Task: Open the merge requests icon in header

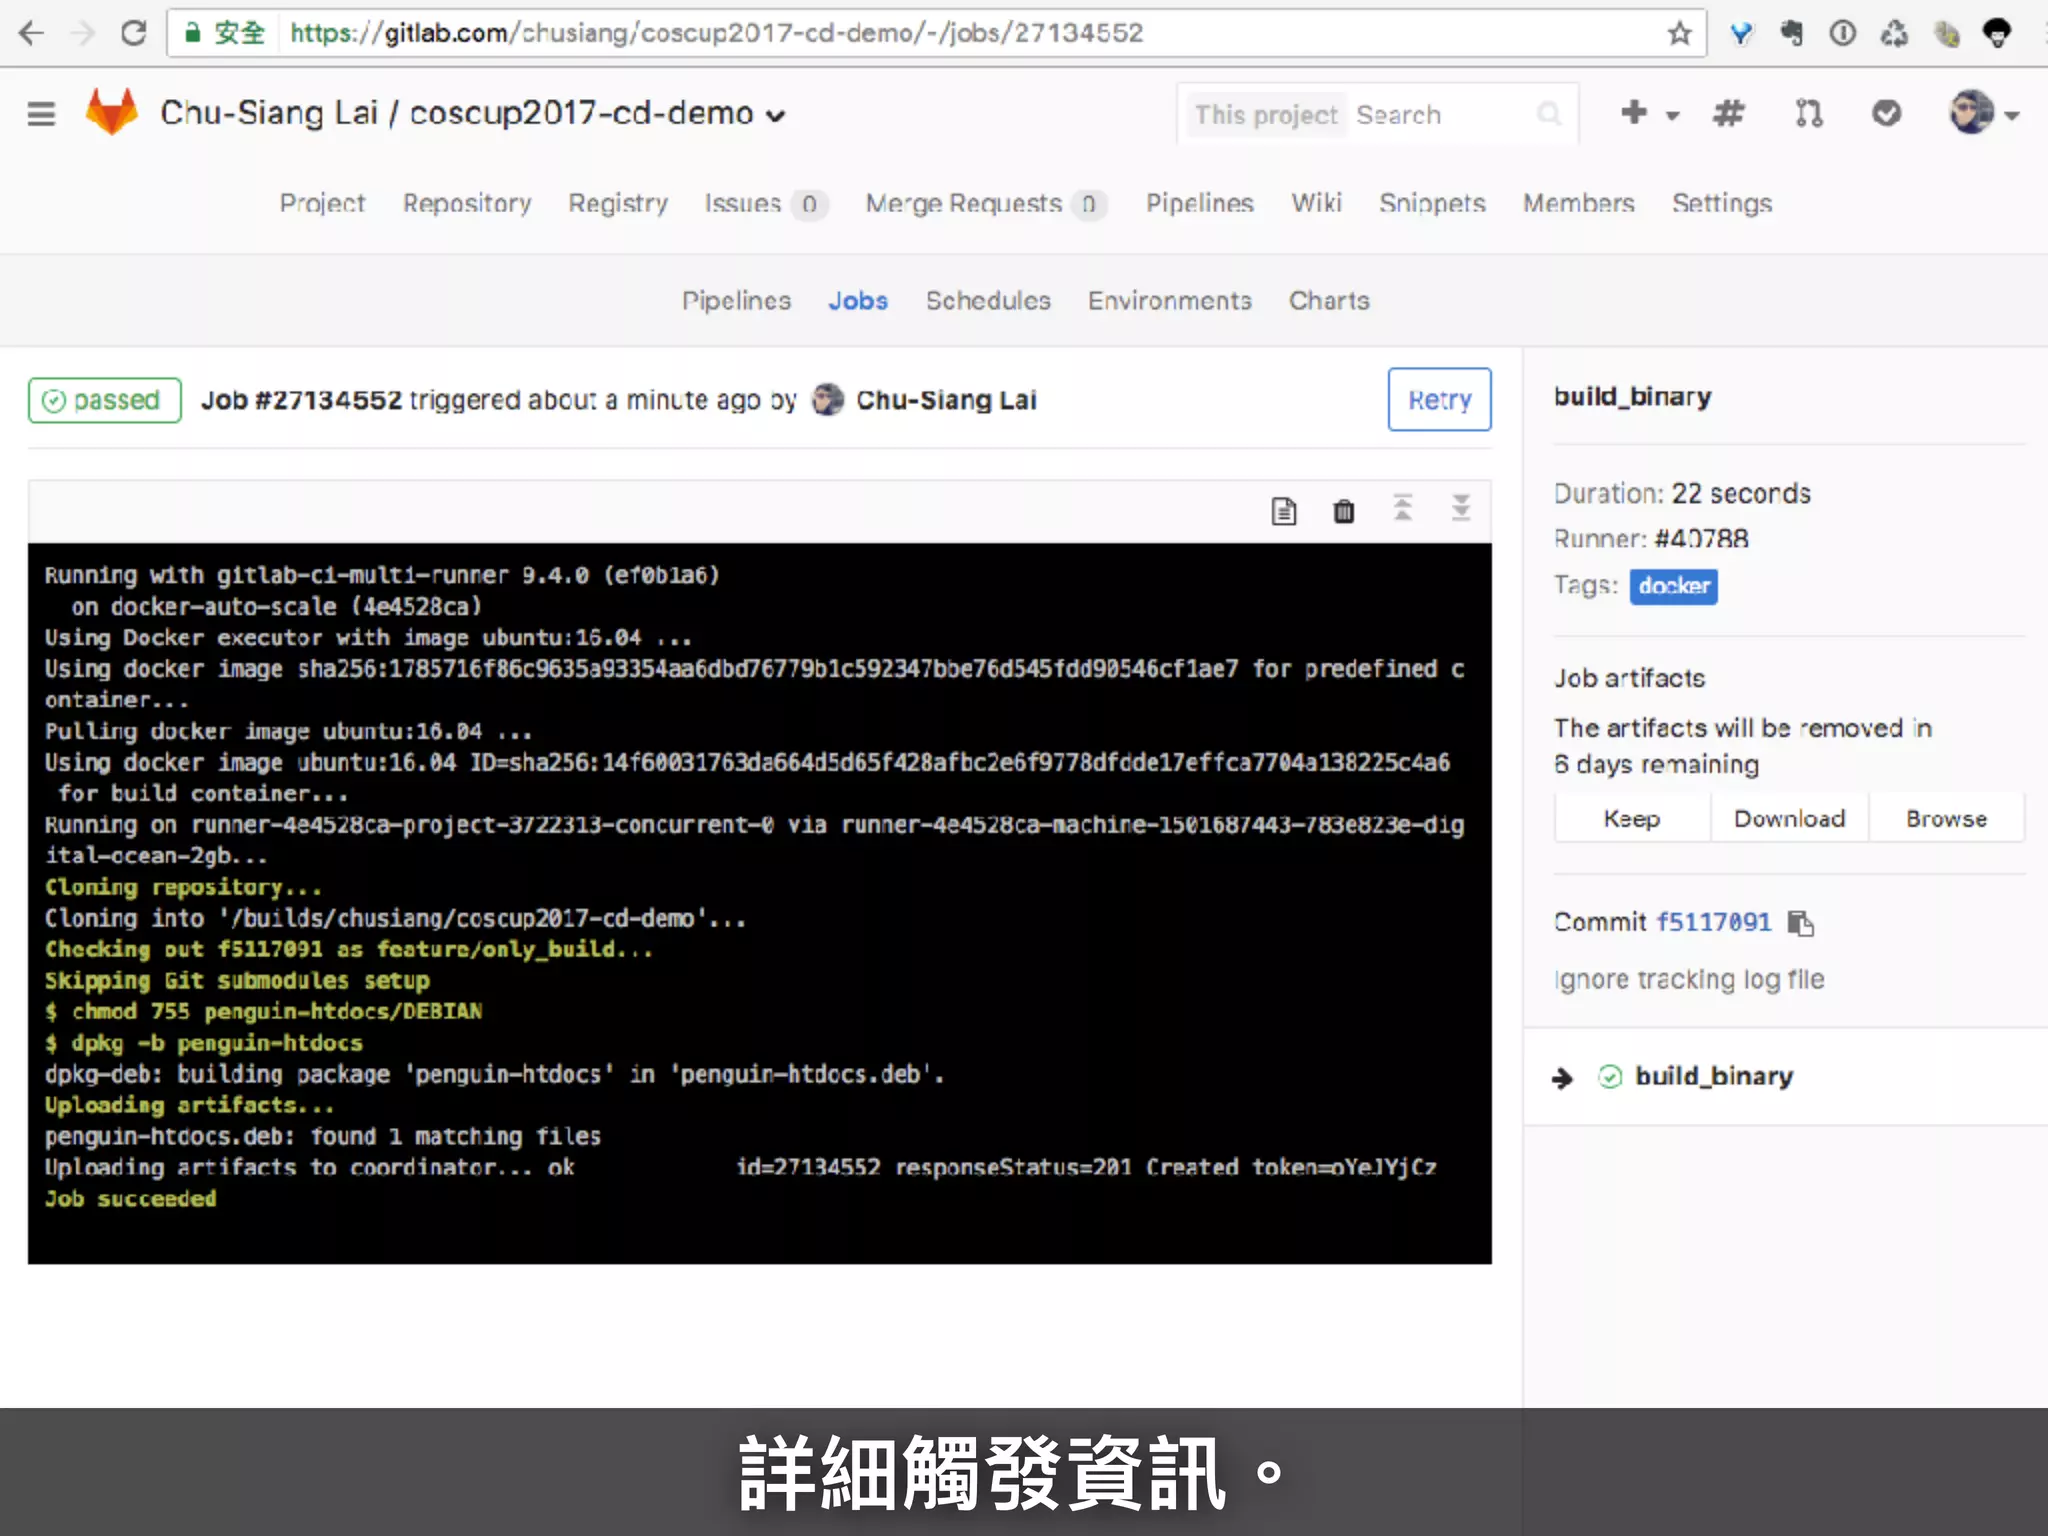Action: (x=1808, y=114)
